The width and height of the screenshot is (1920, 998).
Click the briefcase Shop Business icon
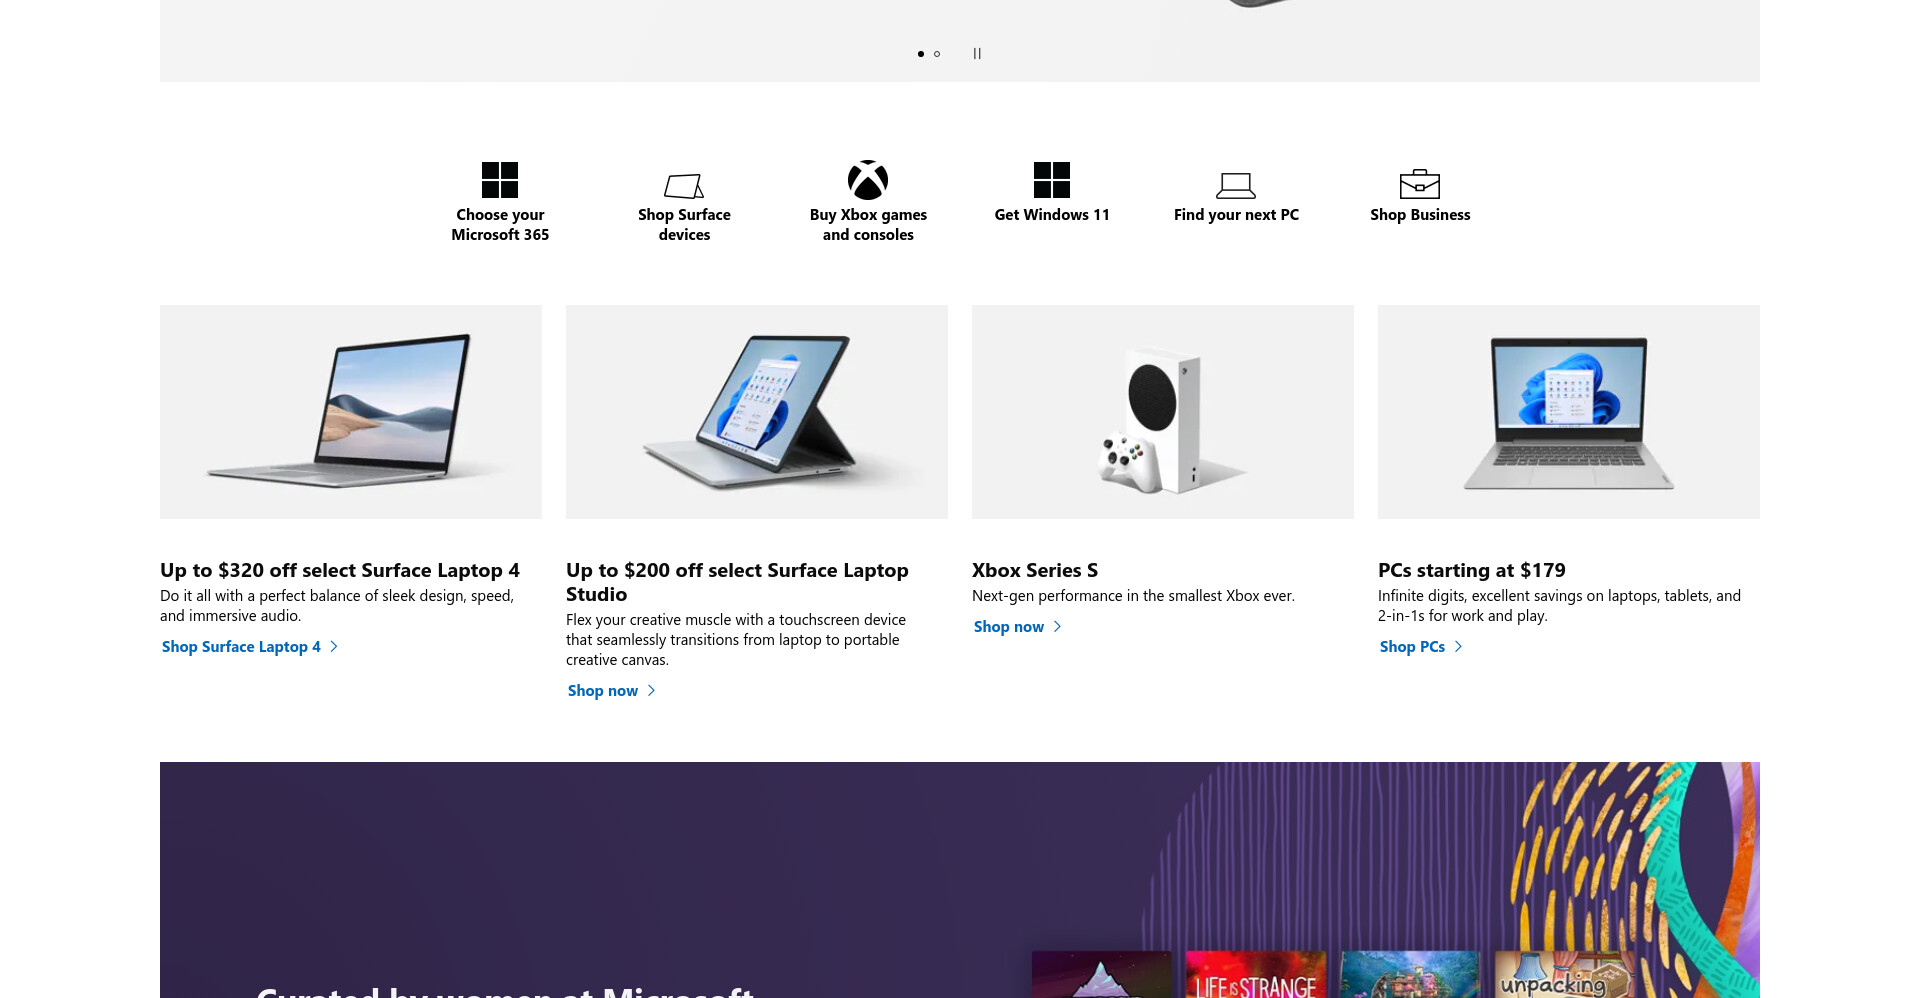(1420, 184)
